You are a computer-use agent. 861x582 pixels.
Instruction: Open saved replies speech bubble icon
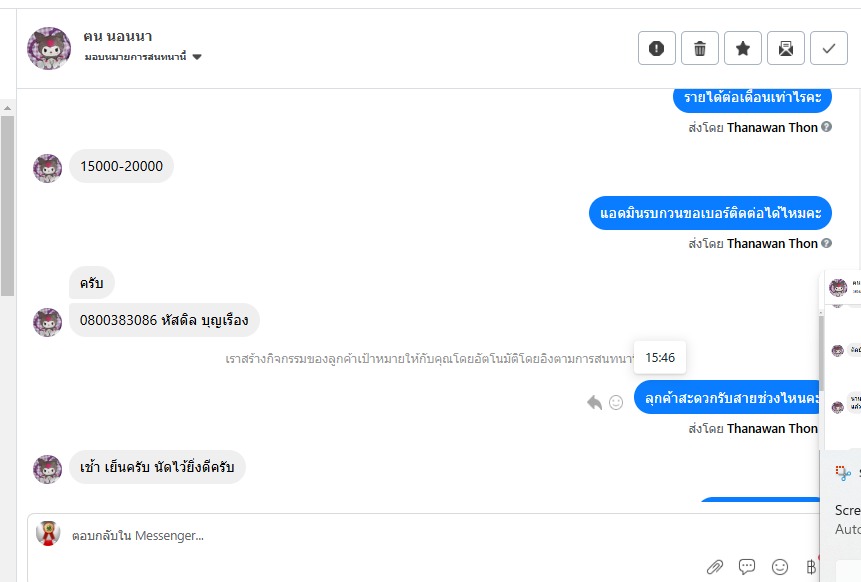747,566
